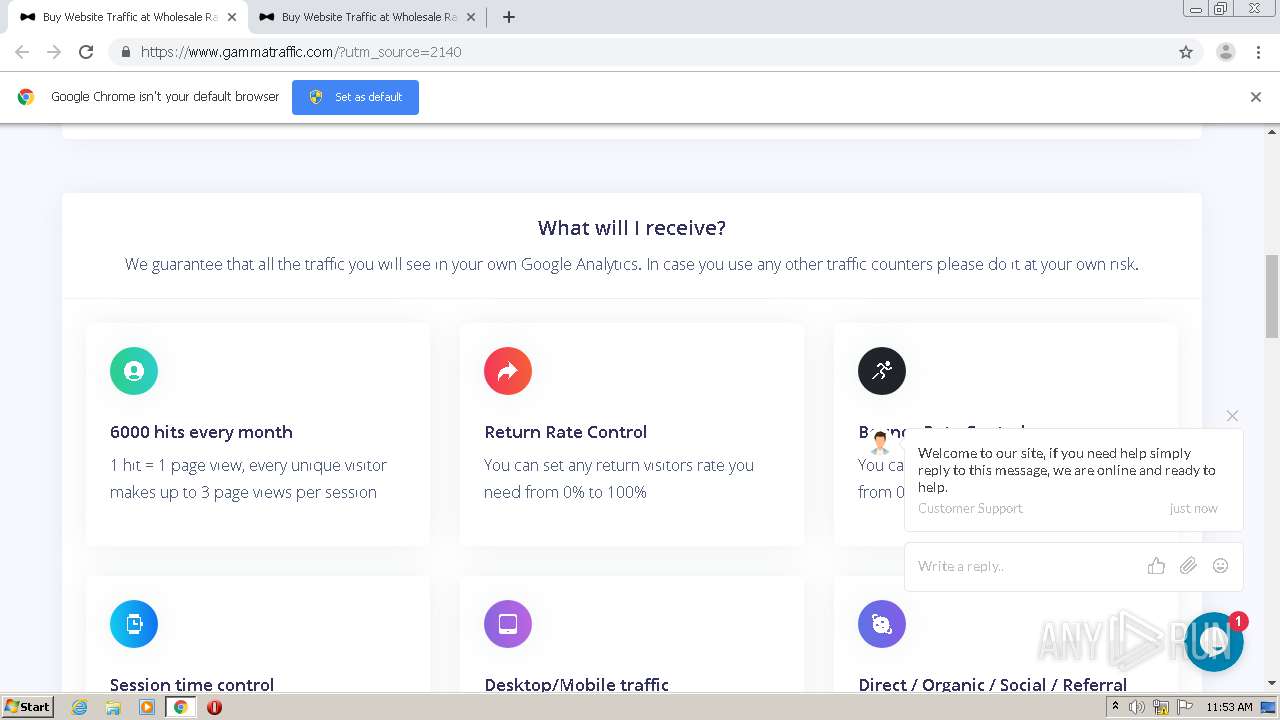Click the Direct / Organic / Social / Referral title
Image resolution: width=1280 pixels, height=720 pixels.
tap(993, 684)
